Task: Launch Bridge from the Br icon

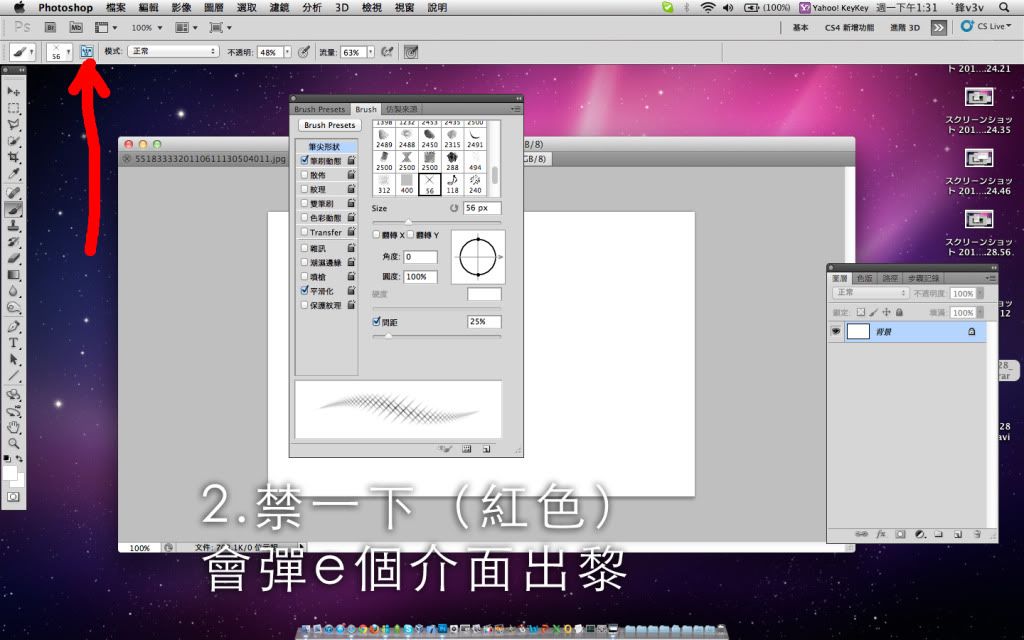Action: pos(53,28)
